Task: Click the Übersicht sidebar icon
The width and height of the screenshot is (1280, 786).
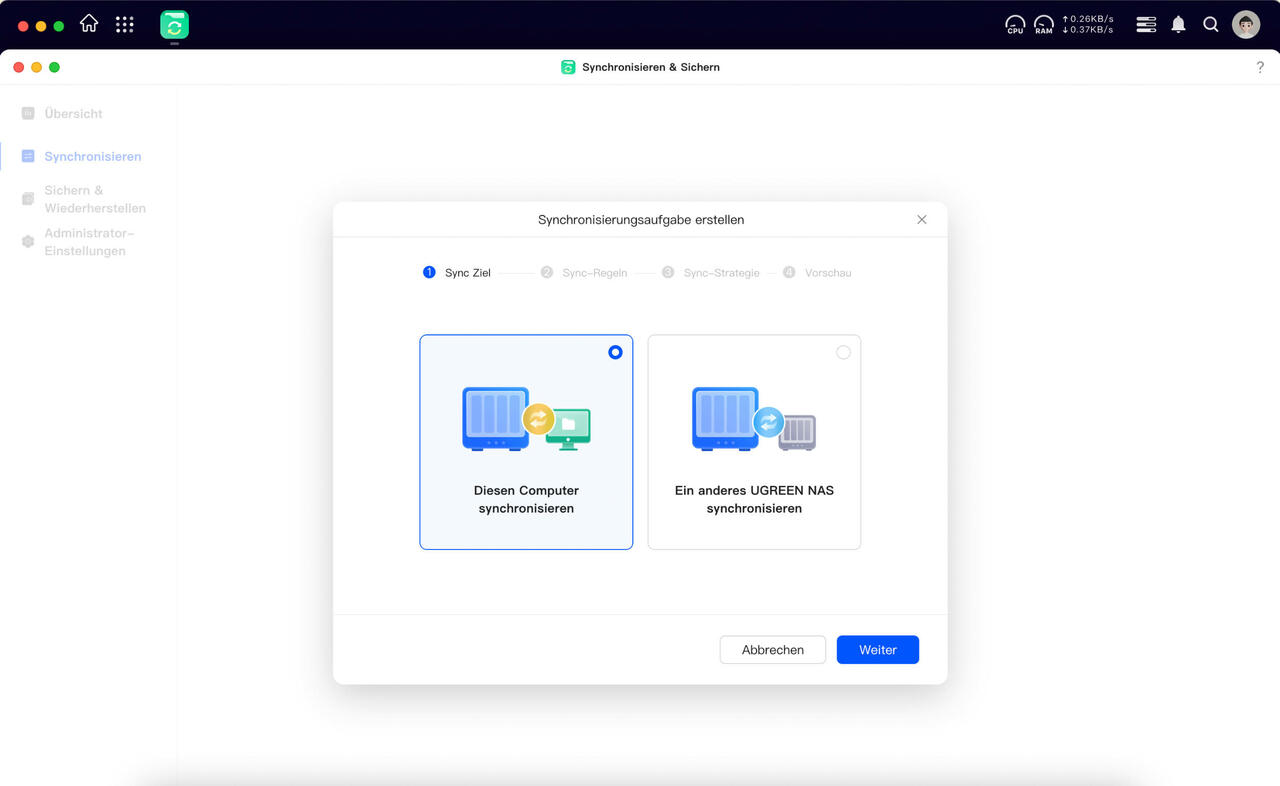Action: coord(28,114)
